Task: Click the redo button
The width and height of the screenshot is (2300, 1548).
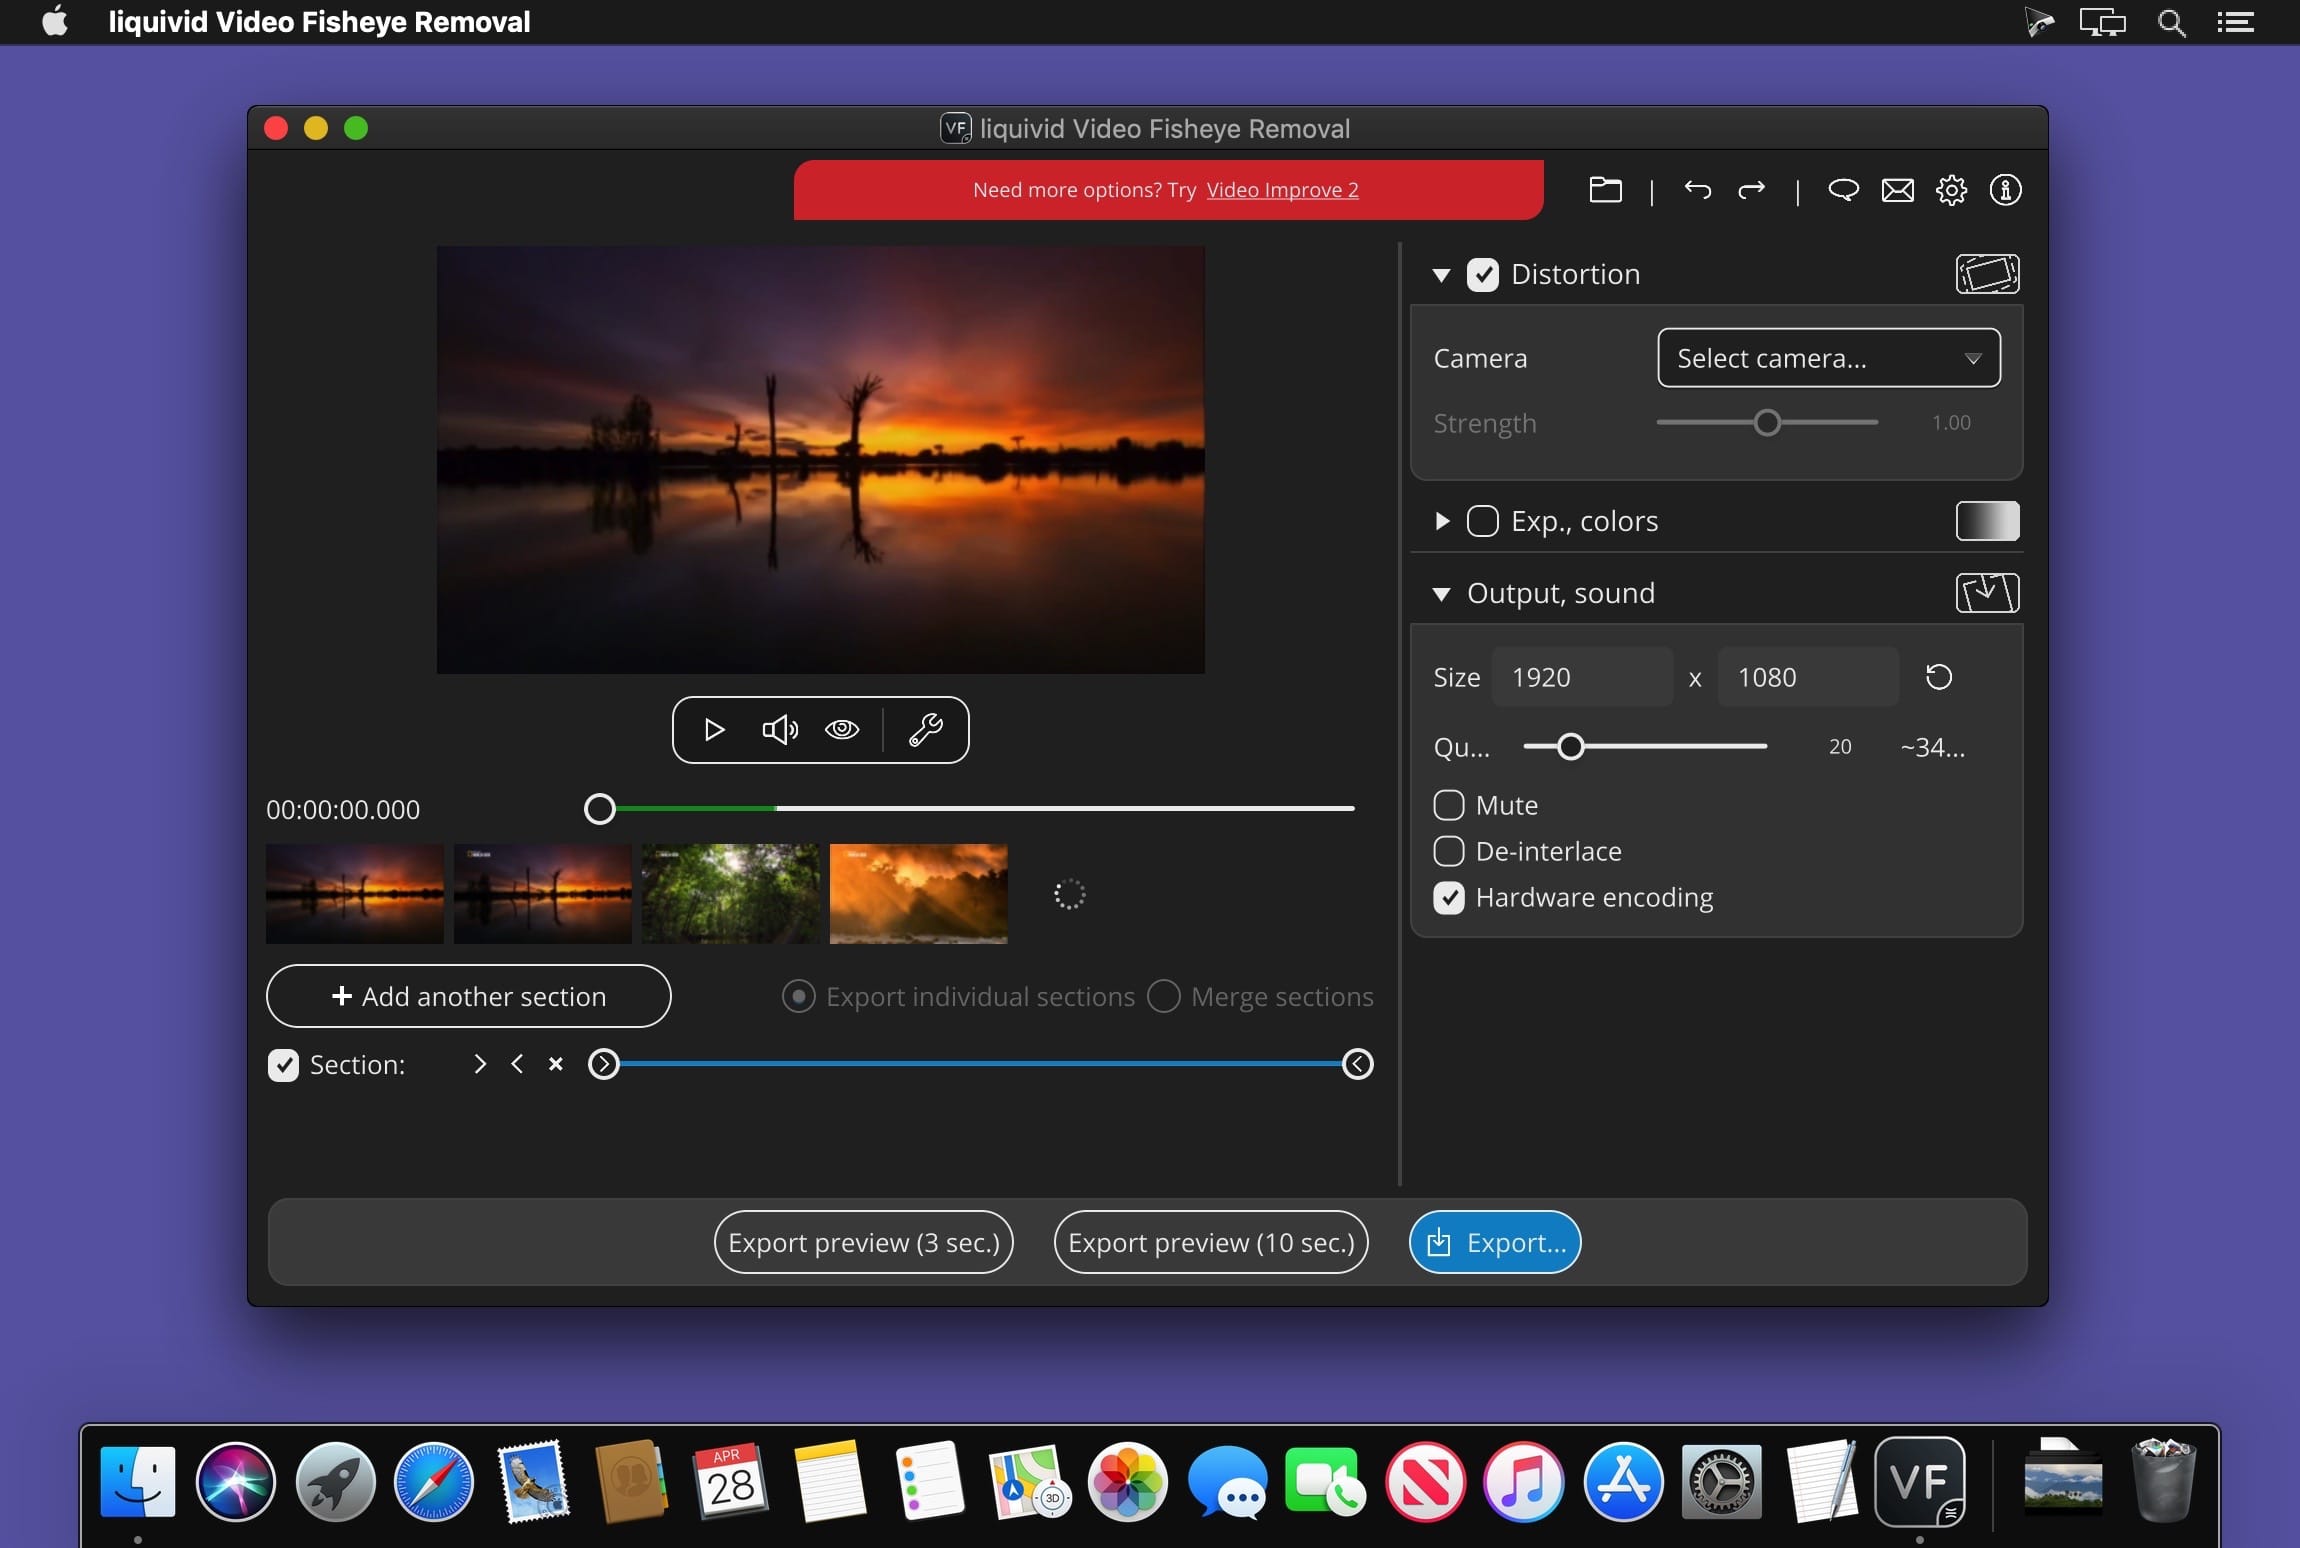Action: pyautogui.click(x=1751, y=188)
